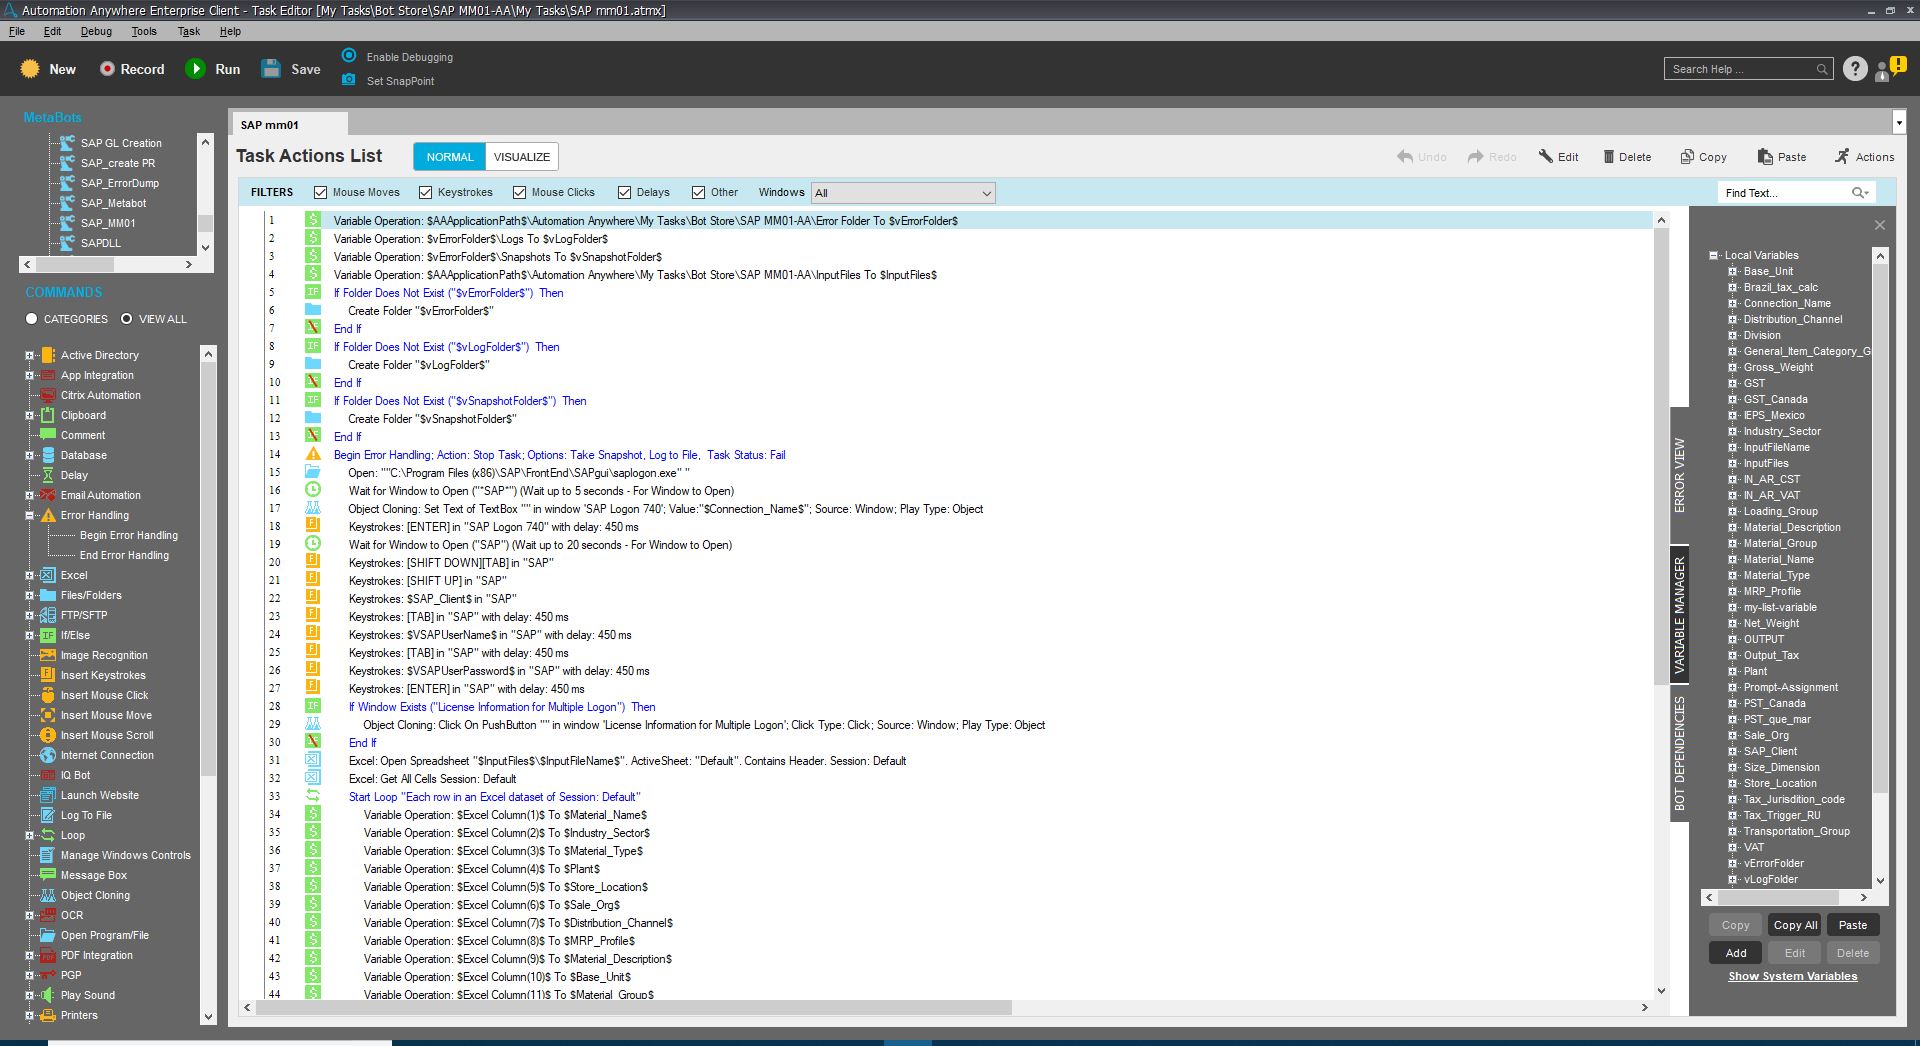Open the Debug menu
This screenshot has width=1920, height=1046.
click(96, 31)
